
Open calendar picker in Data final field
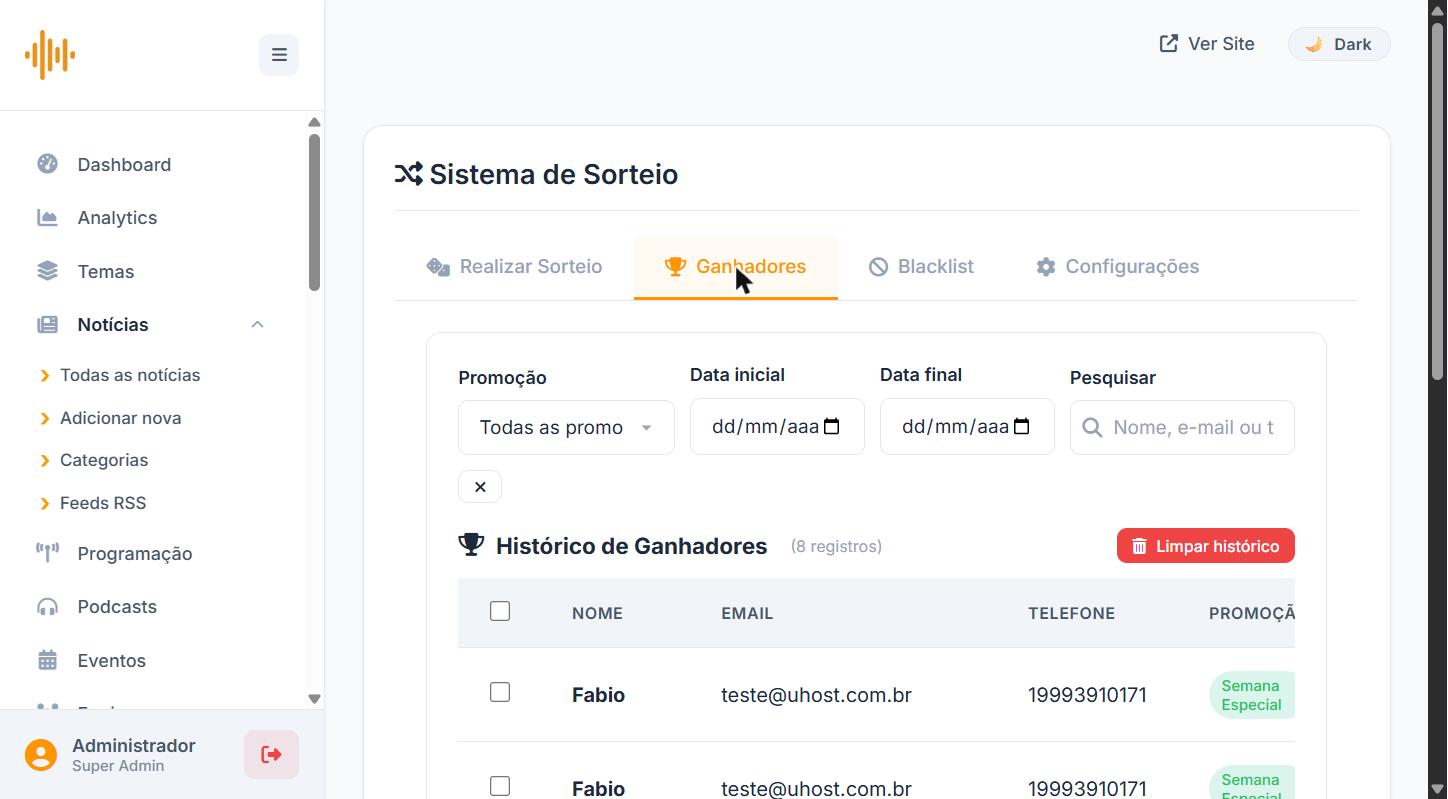pos(1022,427)
